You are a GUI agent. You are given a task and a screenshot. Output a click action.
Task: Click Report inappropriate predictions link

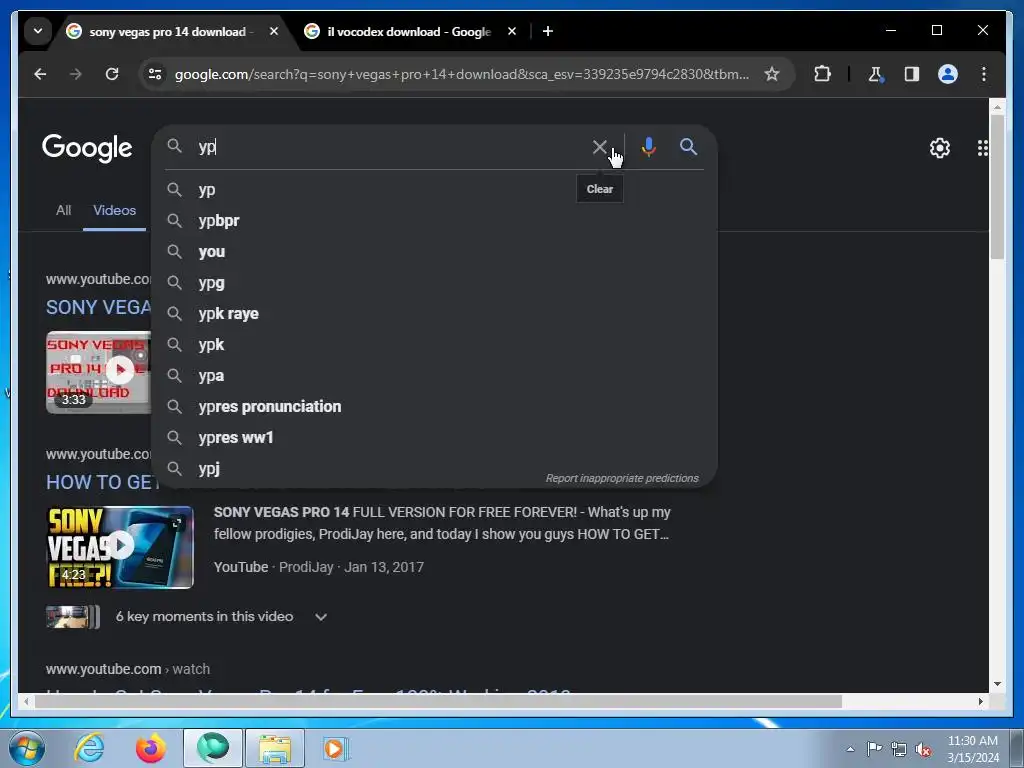(622, 478)
